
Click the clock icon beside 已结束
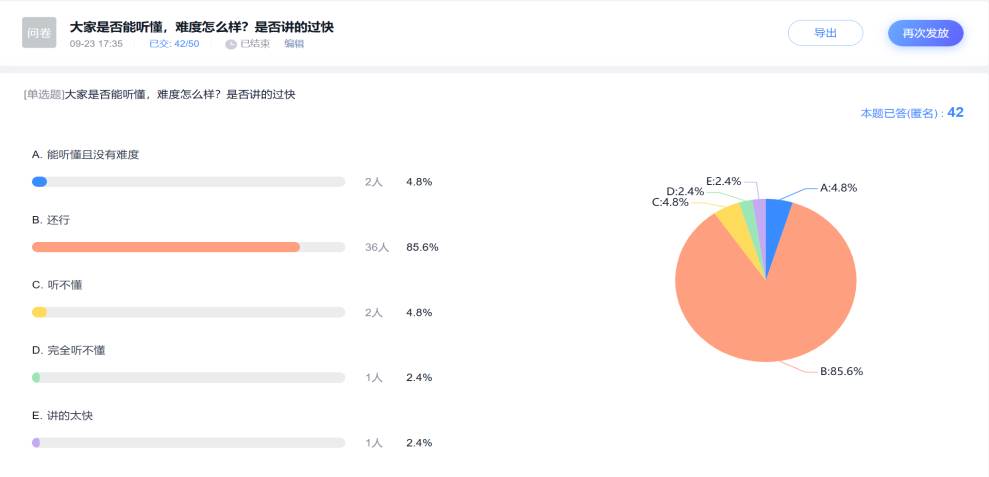click(x=231, y=44)
